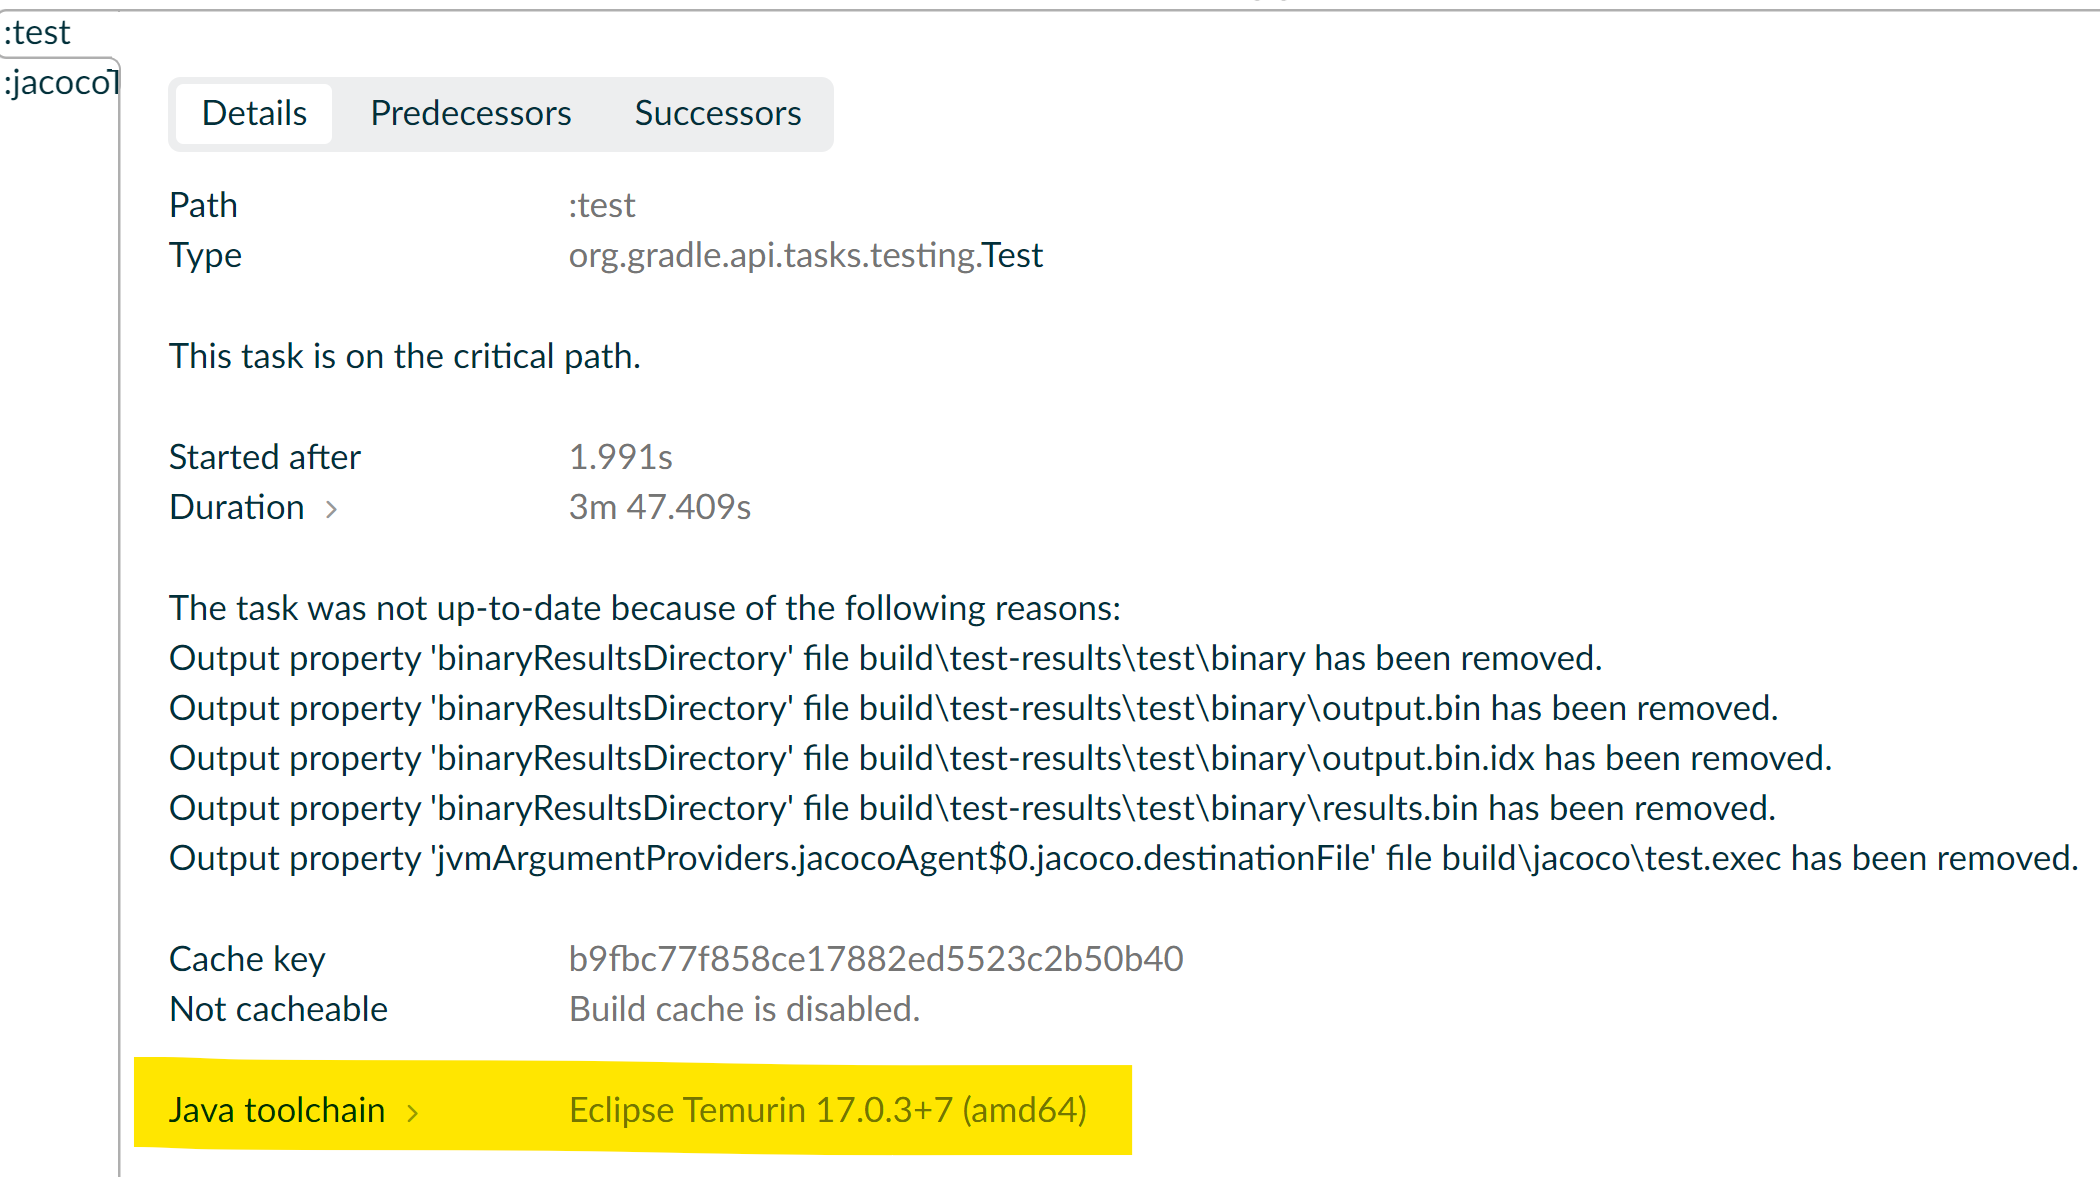Screen dimensions: 2100x1177
Task: Click the cache key hash value
Action: tap(875, 959)
